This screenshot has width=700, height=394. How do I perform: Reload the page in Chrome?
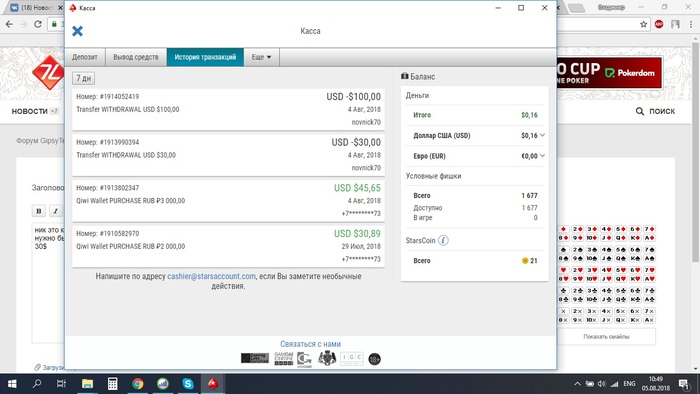[38, 24]
